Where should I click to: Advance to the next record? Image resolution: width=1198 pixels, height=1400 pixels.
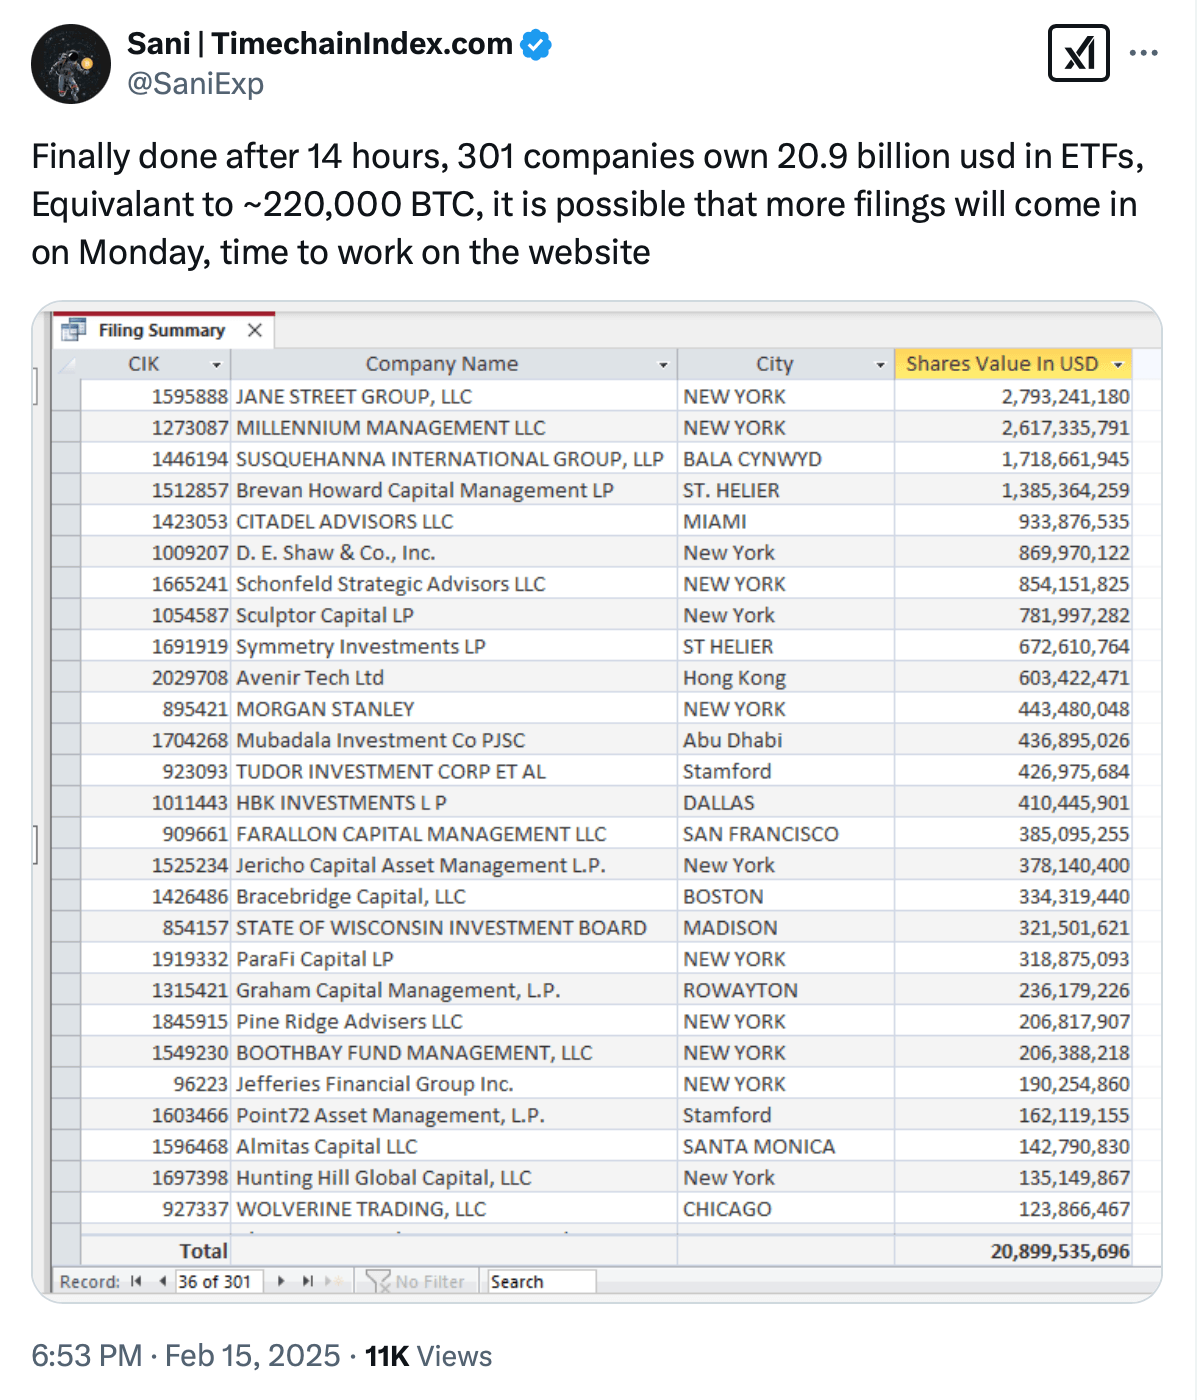pos(280,1281)
